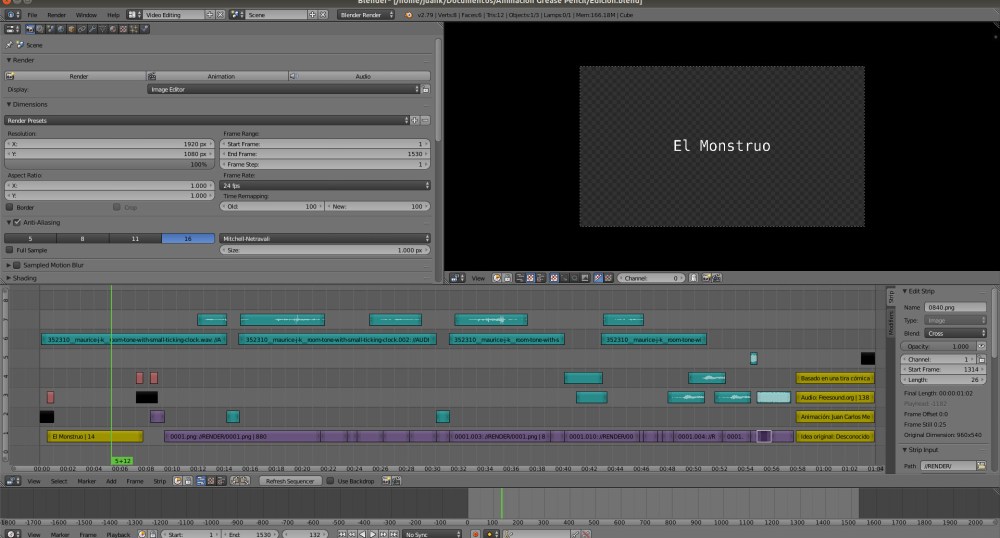The width and height of the screenshot is (1000, 538).
Task: Click the Animation render button
Action: (220, 75)
